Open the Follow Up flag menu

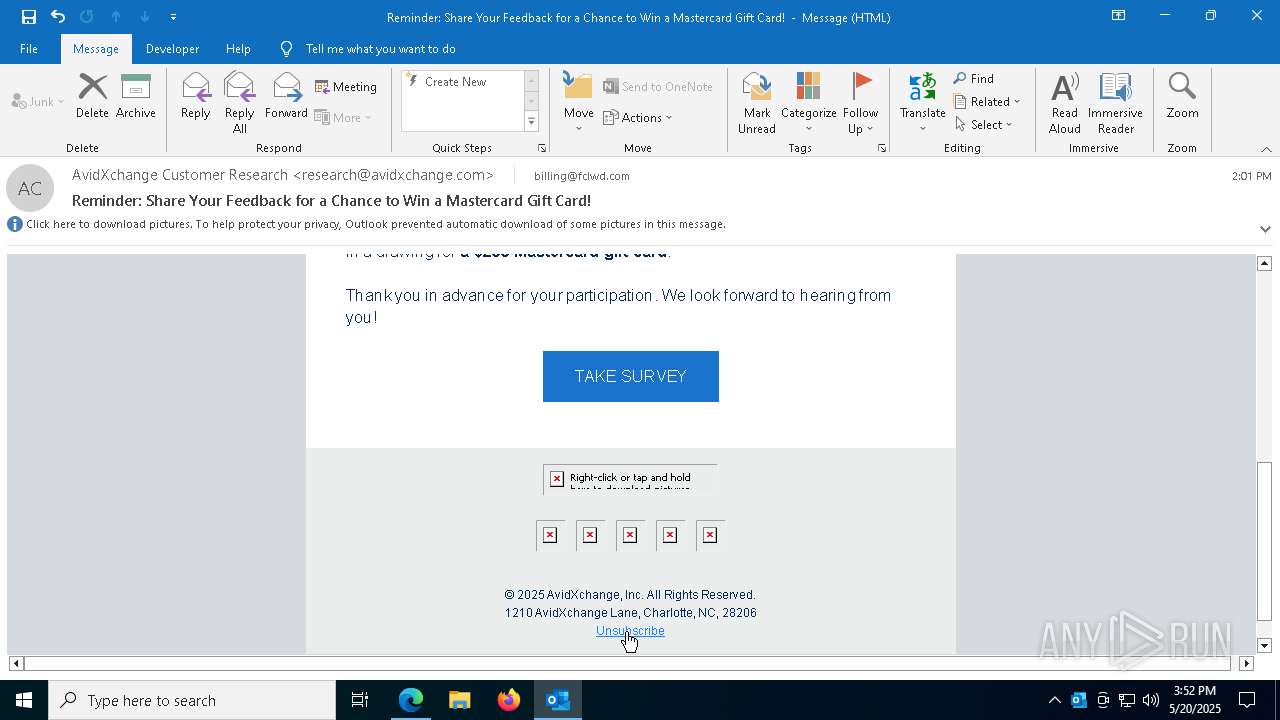(x=860, y=103)
